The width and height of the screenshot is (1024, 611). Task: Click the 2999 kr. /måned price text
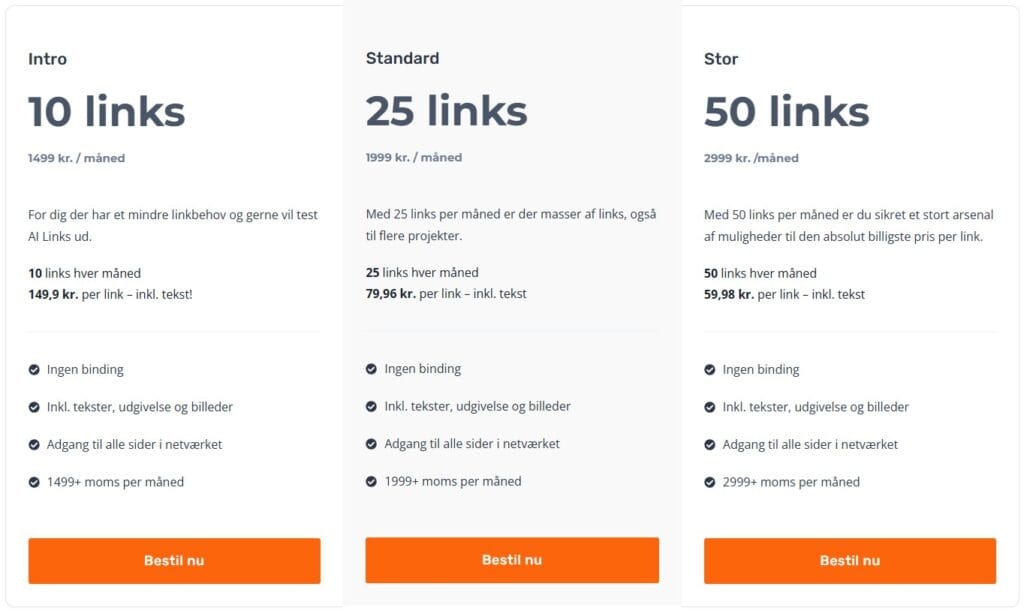[x=750, y=157]
